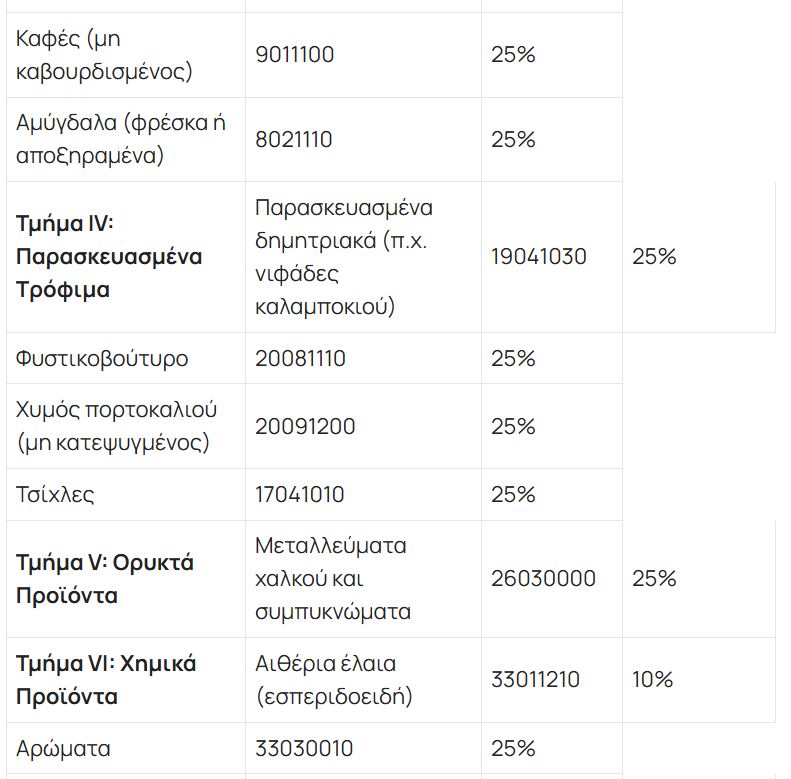Select the Φυστικοβούτυρο row label
This screenshot has height=779, width=791.
tap(102, 358)
